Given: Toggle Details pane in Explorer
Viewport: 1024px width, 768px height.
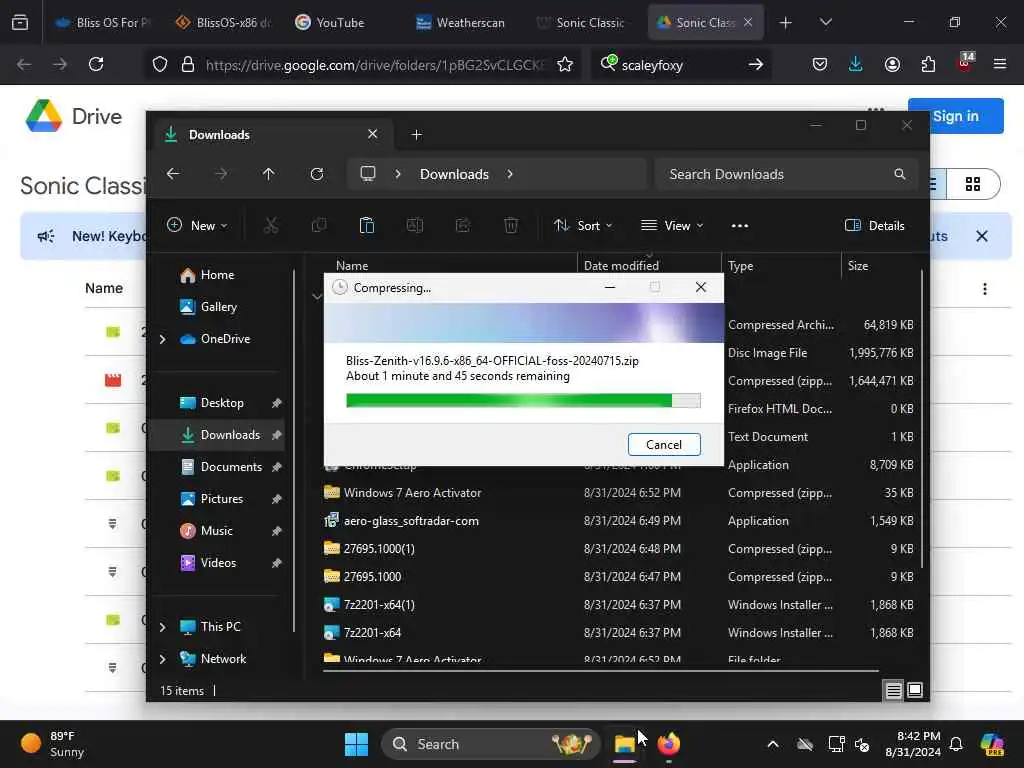Looking at the screenshot, I should (x=874, y=226).
